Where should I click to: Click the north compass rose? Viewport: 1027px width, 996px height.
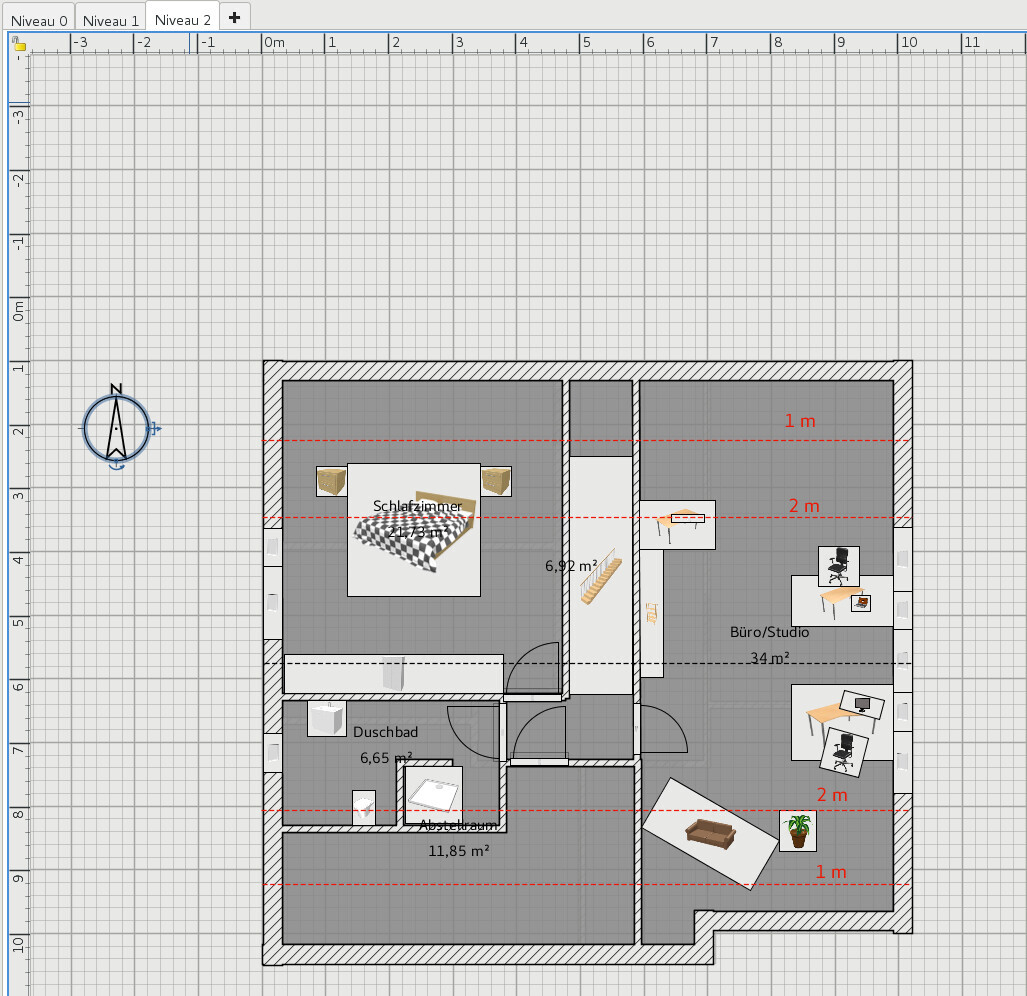(x=116, y=428)
